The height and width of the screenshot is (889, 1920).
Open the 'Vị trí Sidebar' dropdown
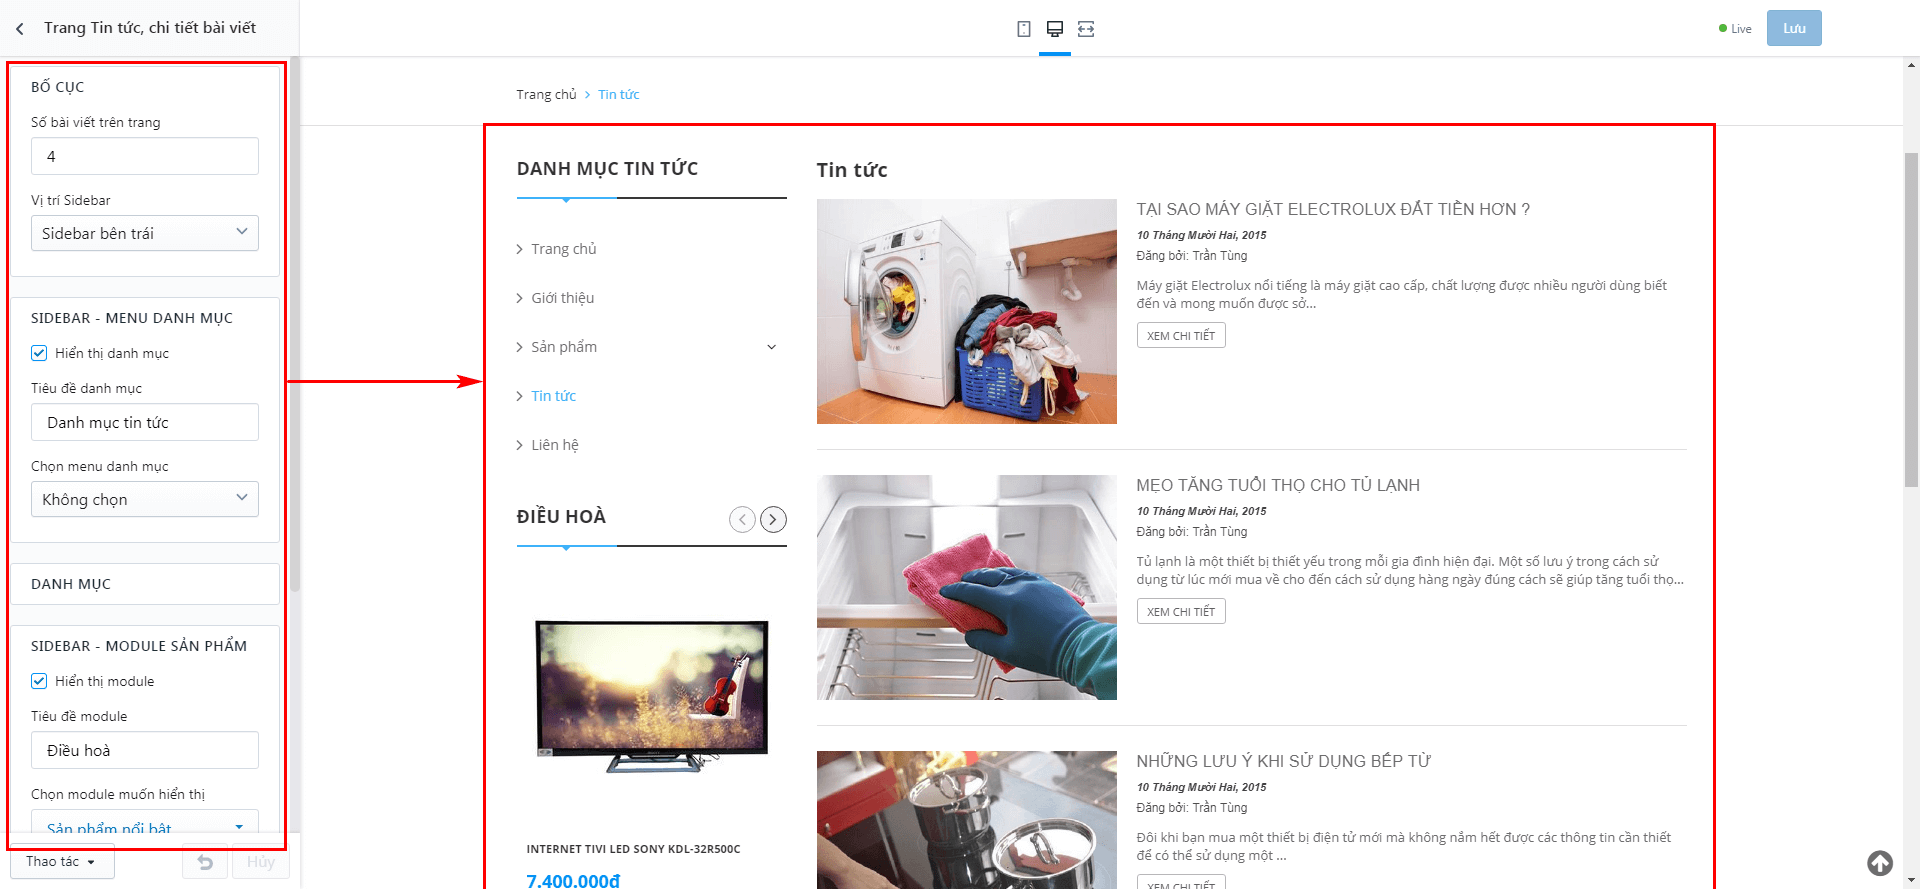(145, 233)
